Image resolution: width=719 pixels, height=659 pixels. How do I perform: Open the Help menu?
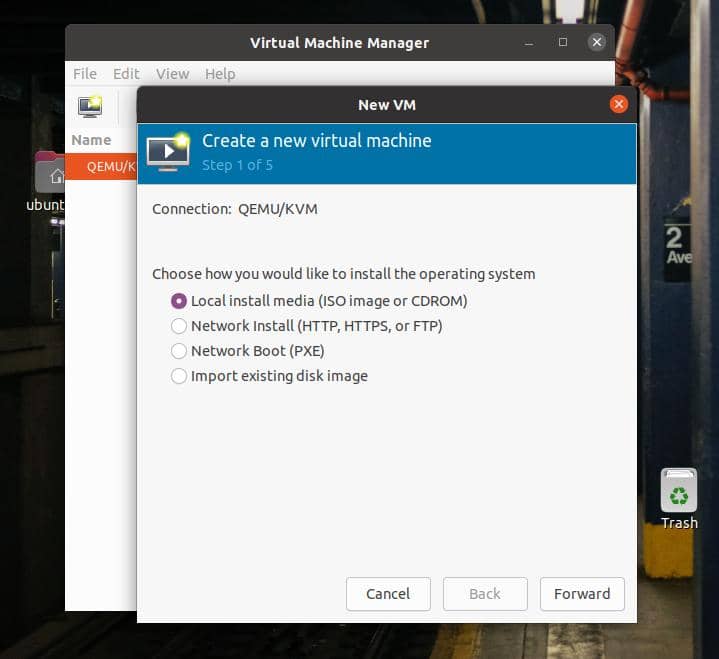click(x=220, y=74)
